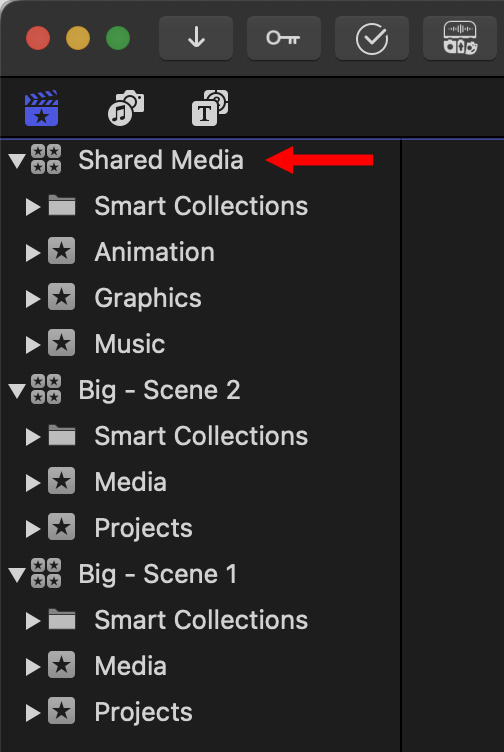
Task: Expand Smart Collections under Shared Media
Action: (33, 207)
